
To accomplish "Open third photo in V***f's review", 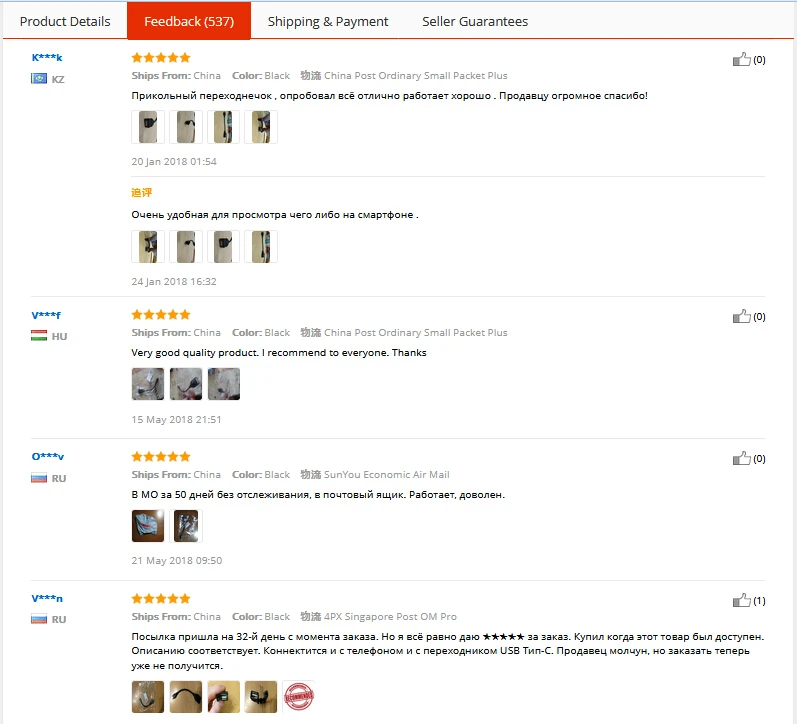I will pos(224,384).
